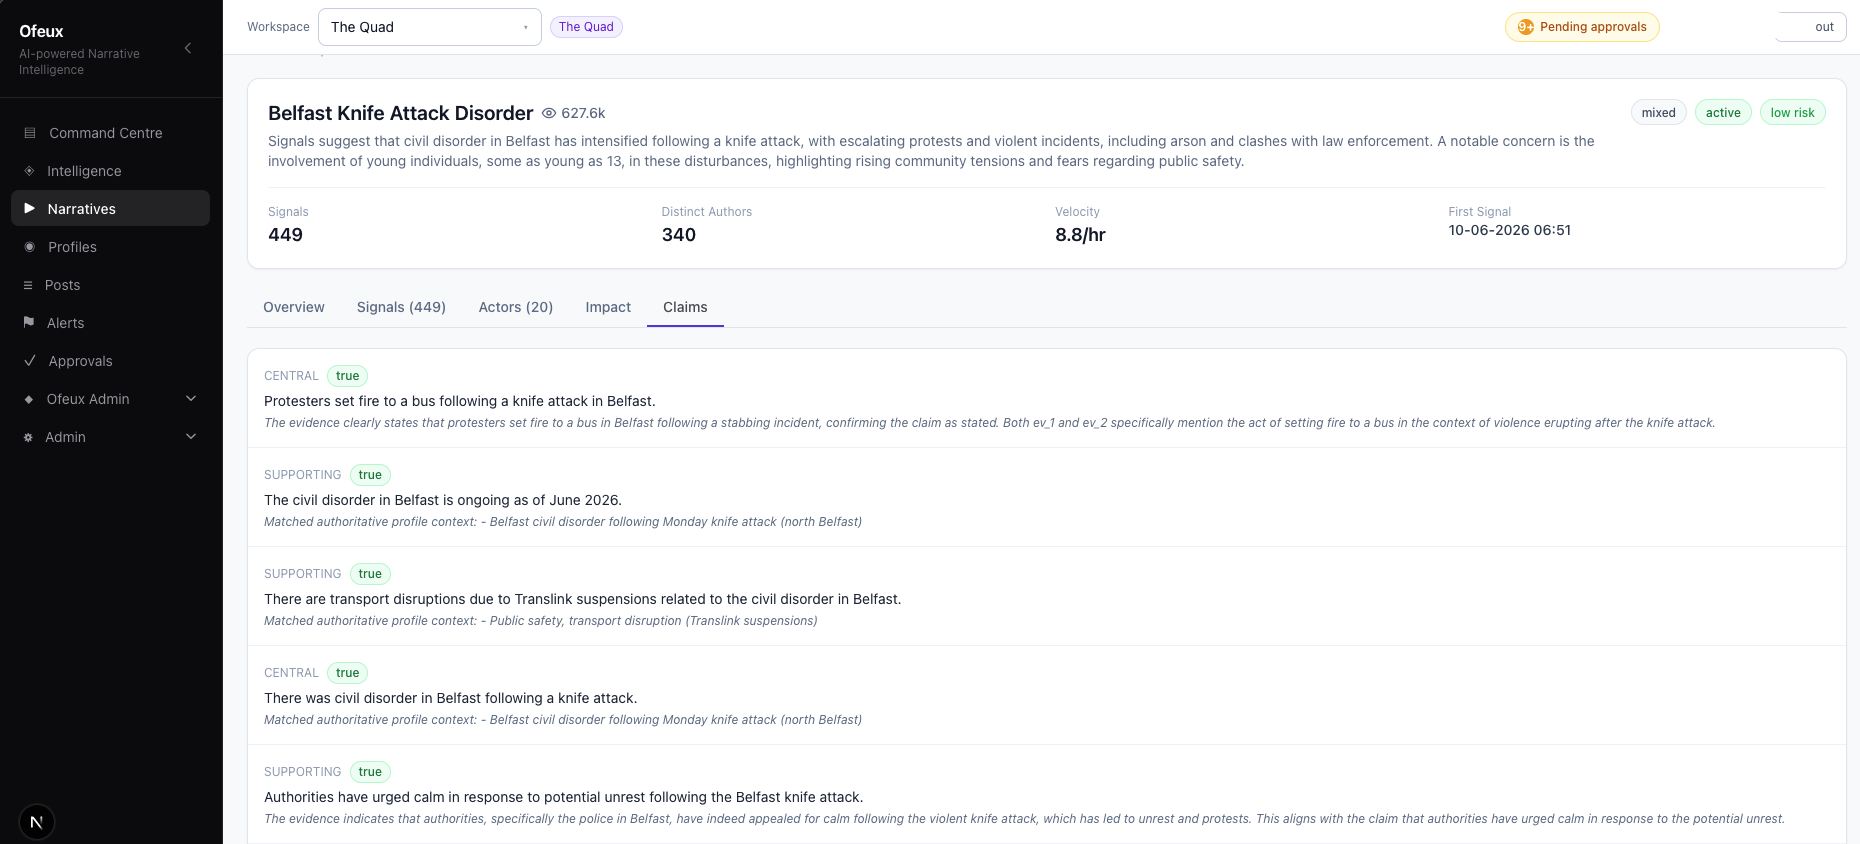Go to the Intelligence section
The image size is (1860, 844).
(x=110, y=171)
